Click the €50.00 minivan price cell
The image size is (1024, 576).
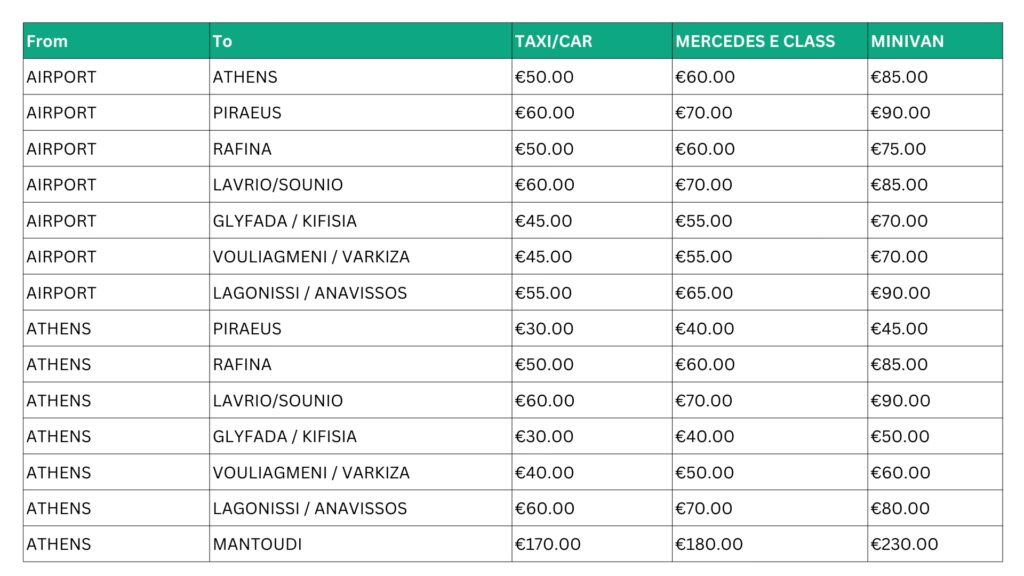pyautogui.click(x=900, y=436)
